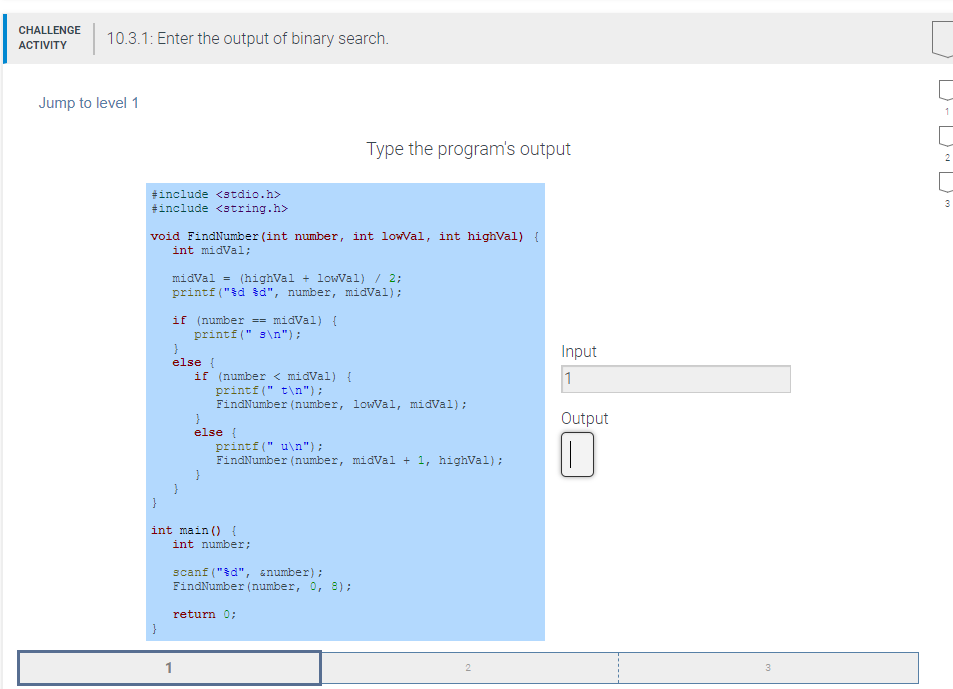Click segment 3 of the level progress bar

[x=767, y=667]
